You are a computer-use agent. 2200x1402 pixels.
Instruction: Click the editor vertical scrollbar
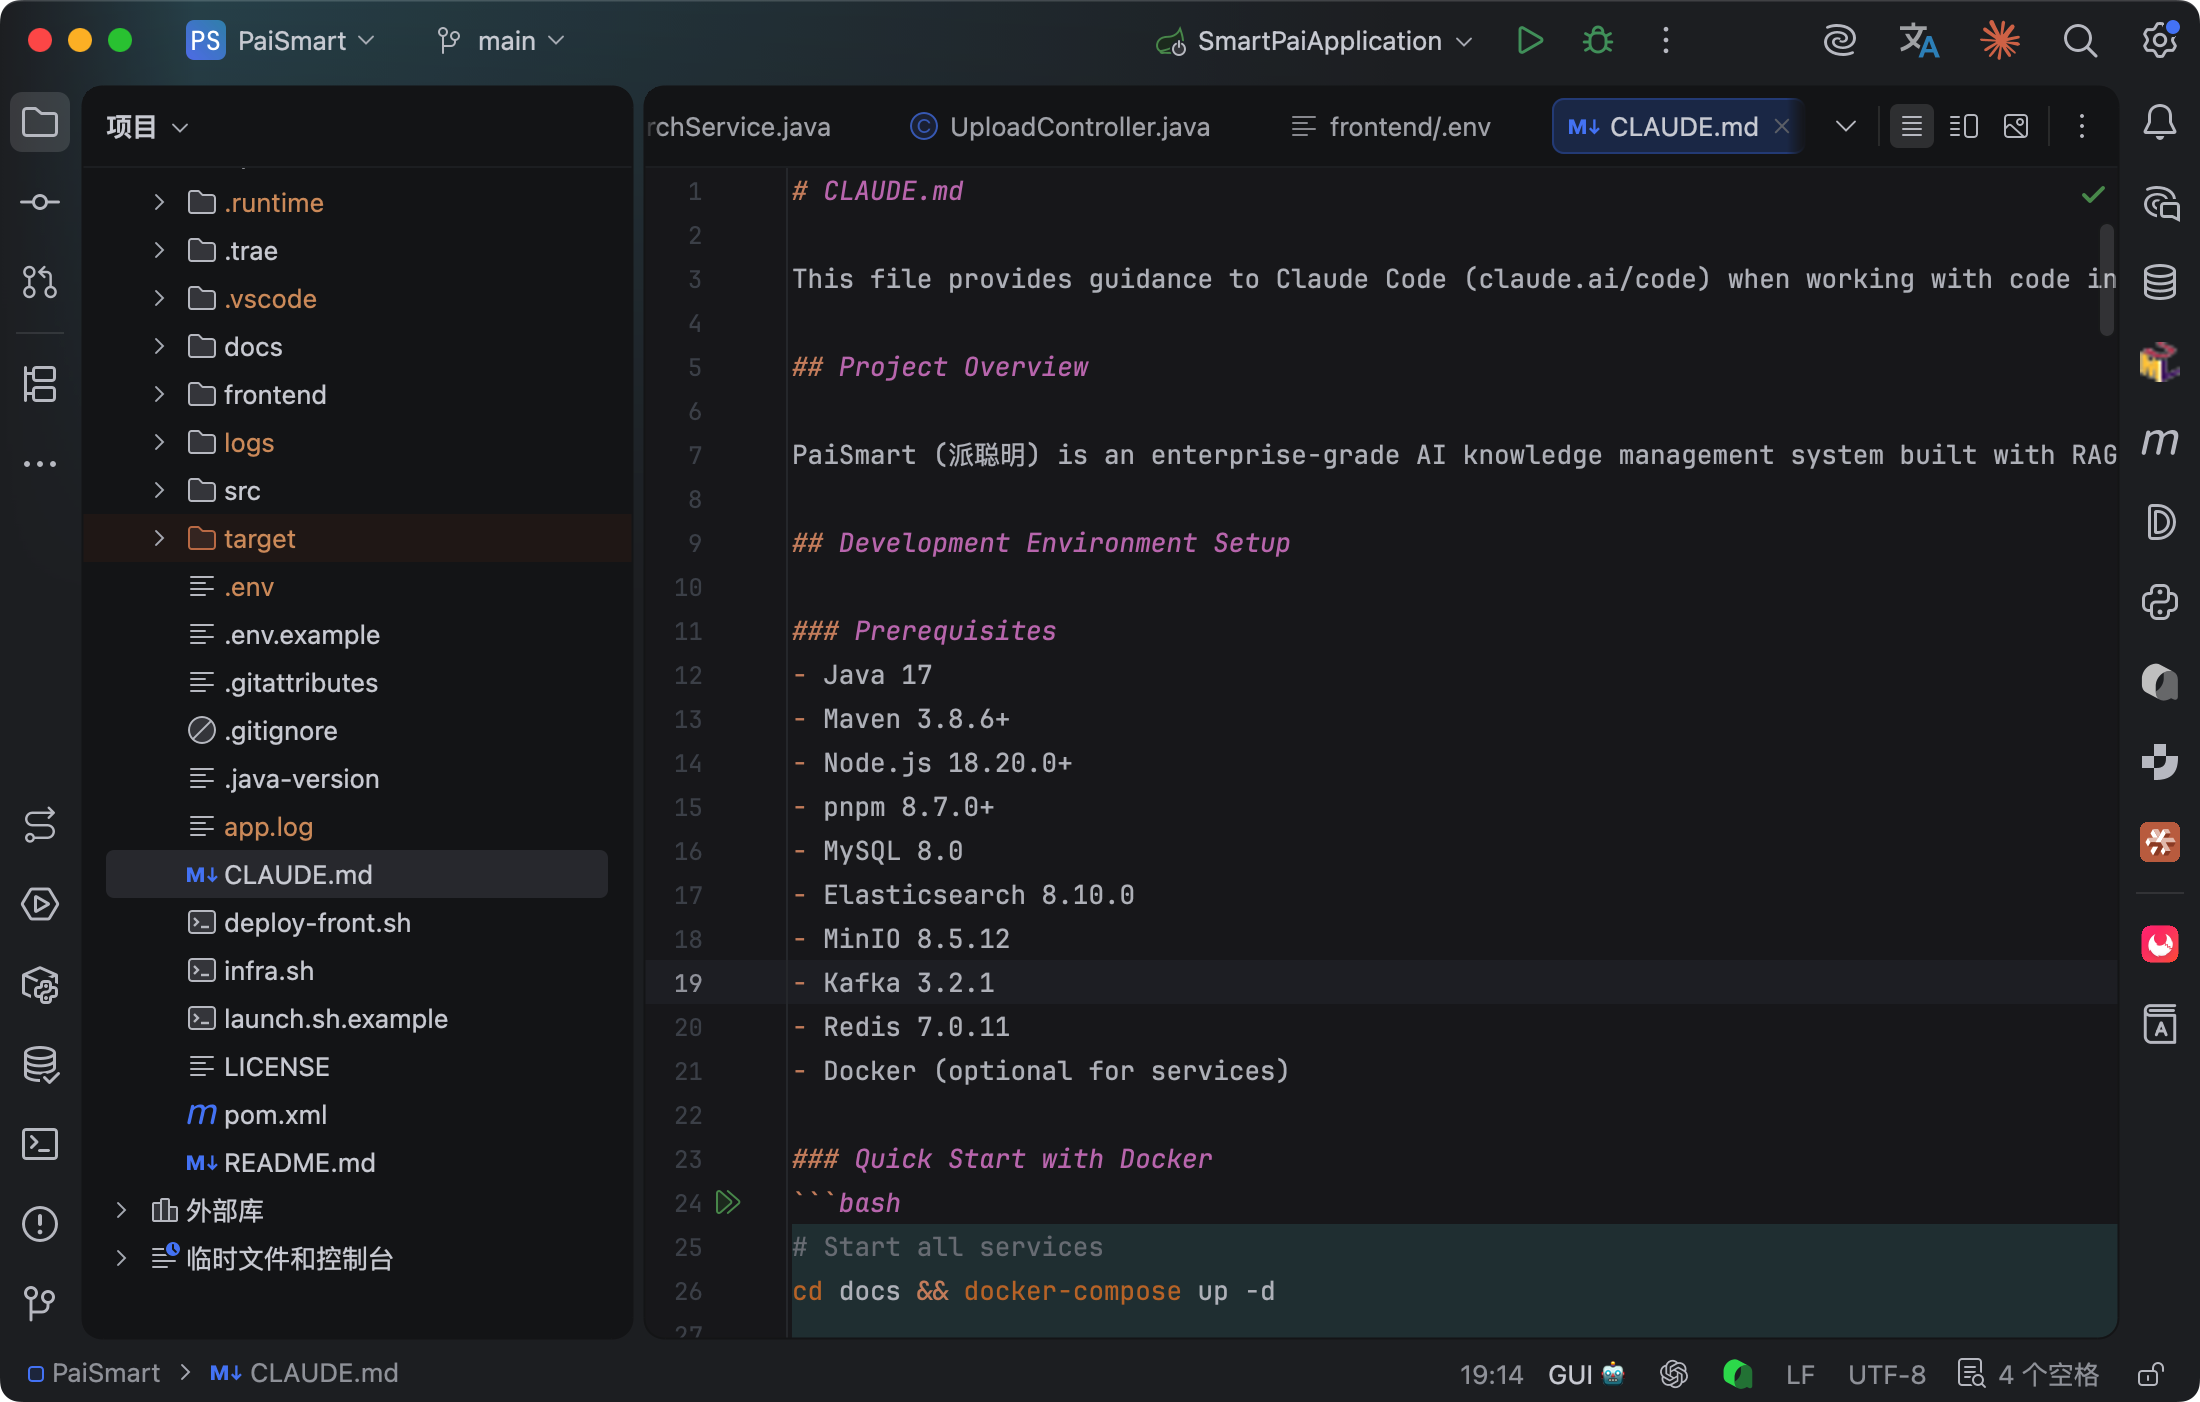(x=2106, y=281)
